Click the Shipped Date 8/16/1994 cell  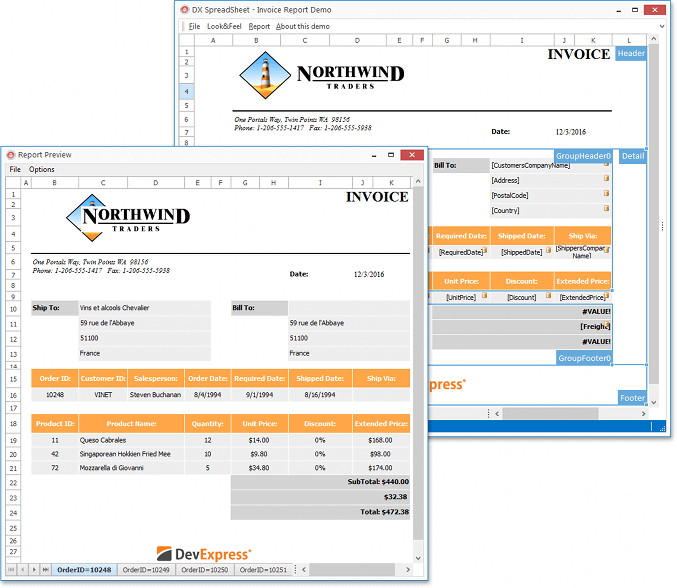coord(320,395)
